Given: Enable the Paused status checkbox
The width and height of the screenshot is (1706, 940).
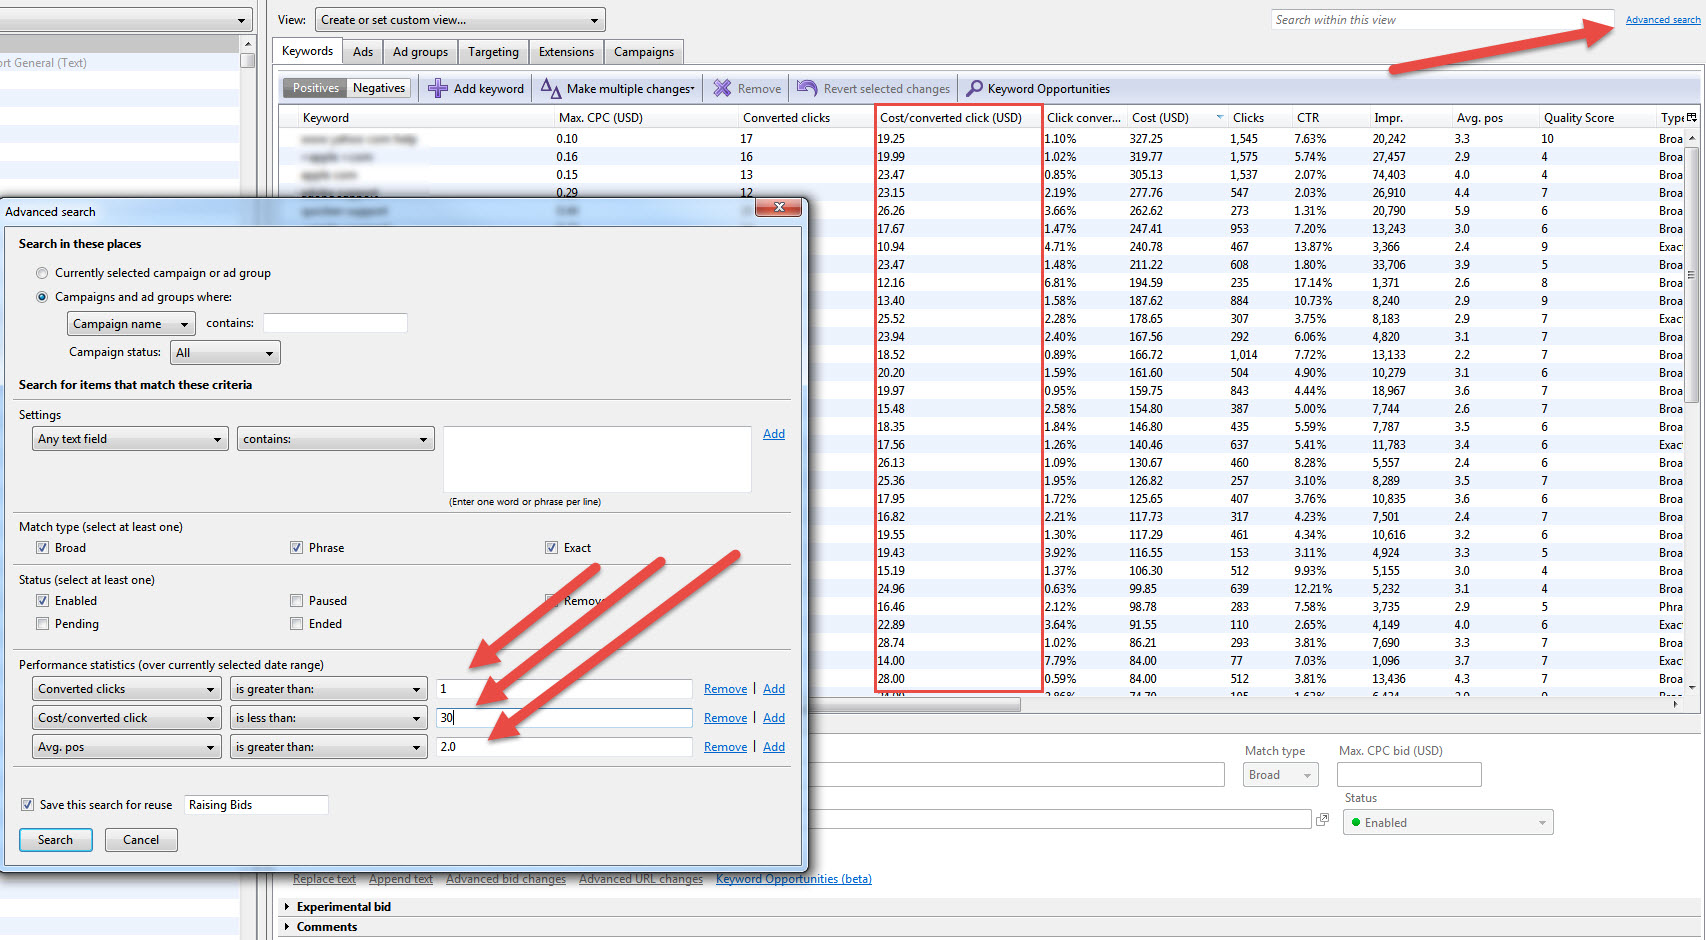Looking at the screenshot, I should [296, 601].
